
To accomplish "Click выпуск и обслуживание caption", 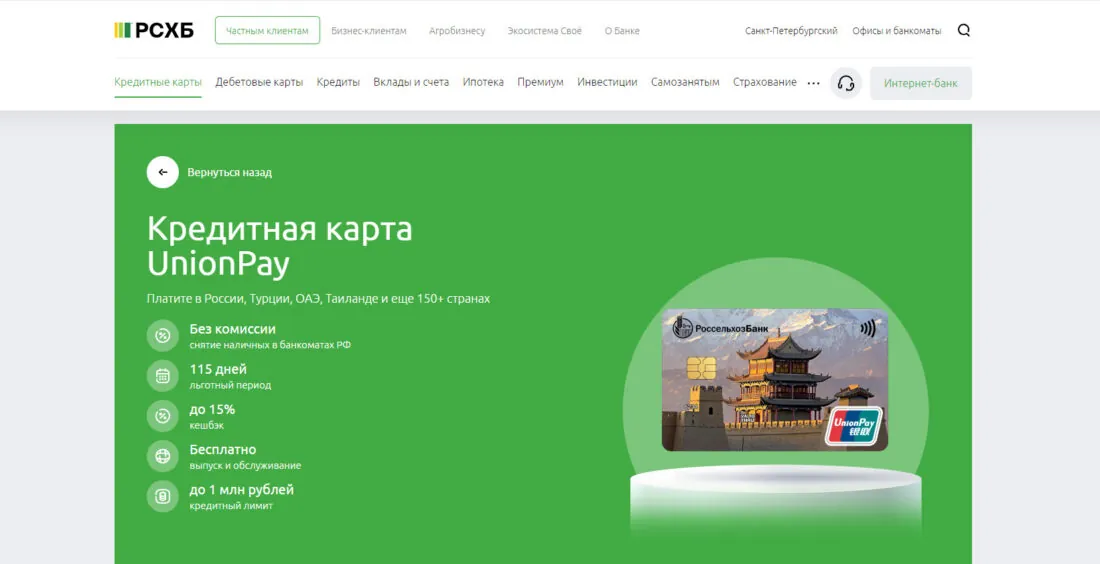I will (x=245, y=465).
